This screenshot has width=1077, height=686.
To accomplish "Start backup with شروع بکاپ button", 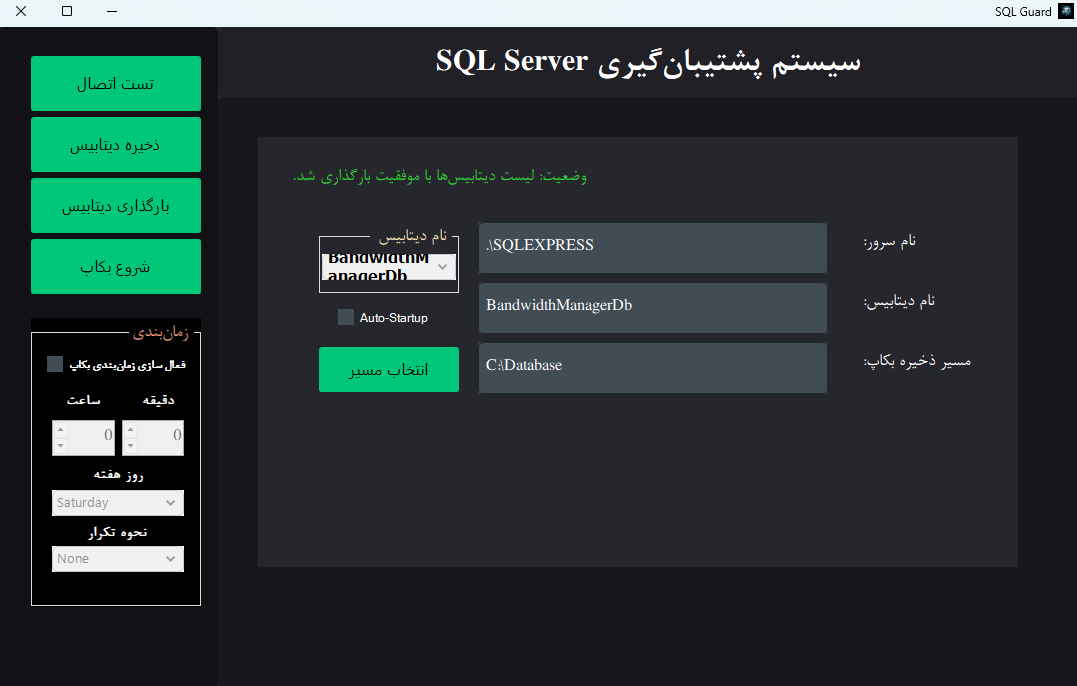I will point(115,266).
